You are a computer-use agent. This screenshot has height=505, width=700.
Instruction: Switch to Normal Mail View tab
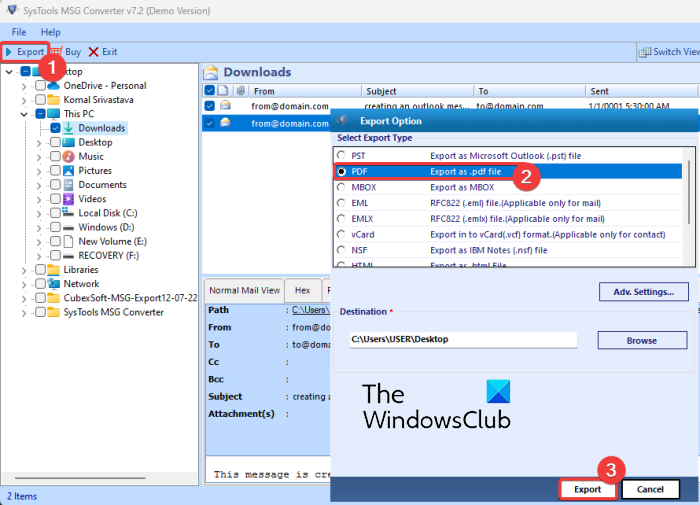[244, 291]
